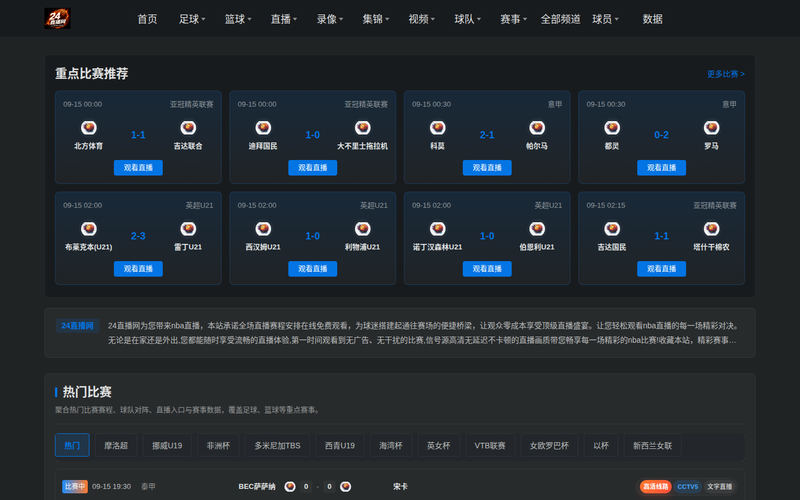Screen dimensions: 800x500
Task: Open the 球员 dropdown menu
Action: (x=605, y=19)
